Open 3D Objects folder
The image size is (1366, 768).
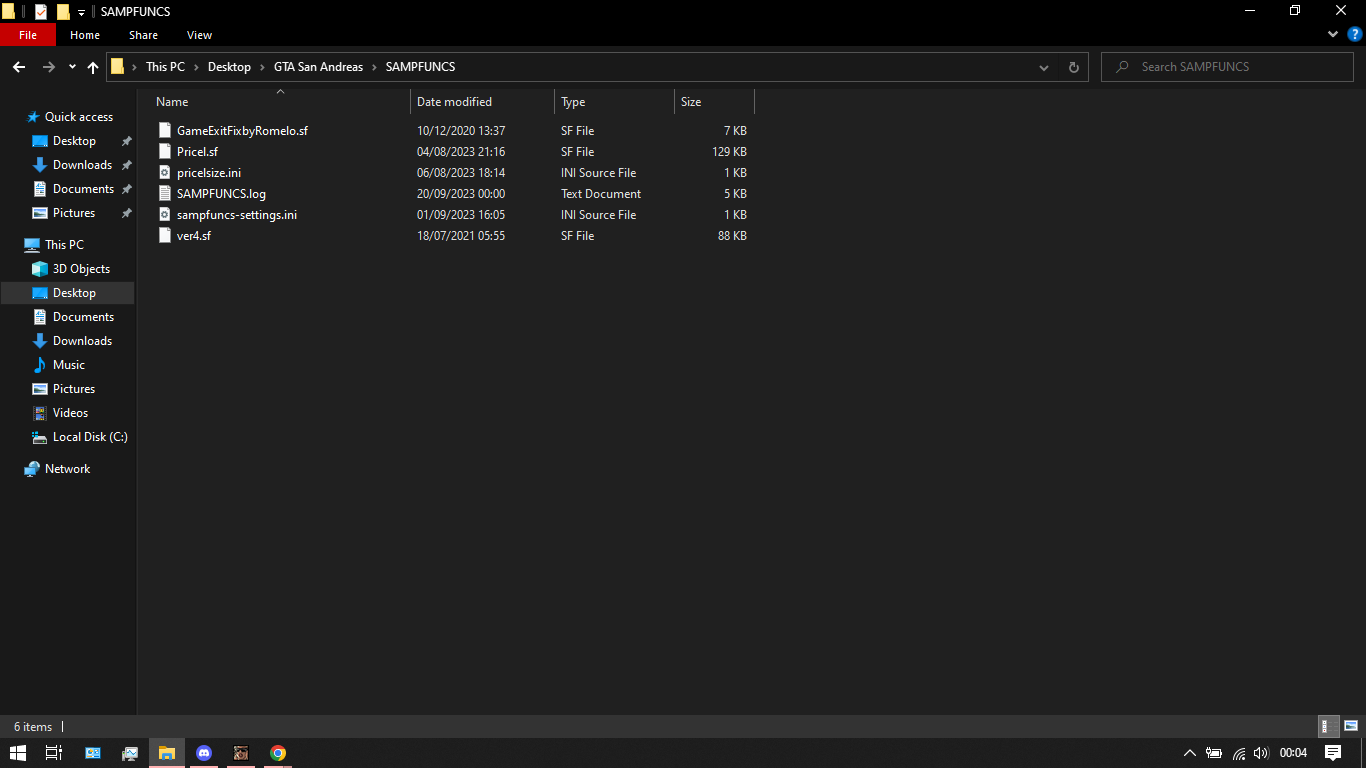[81, 269]
